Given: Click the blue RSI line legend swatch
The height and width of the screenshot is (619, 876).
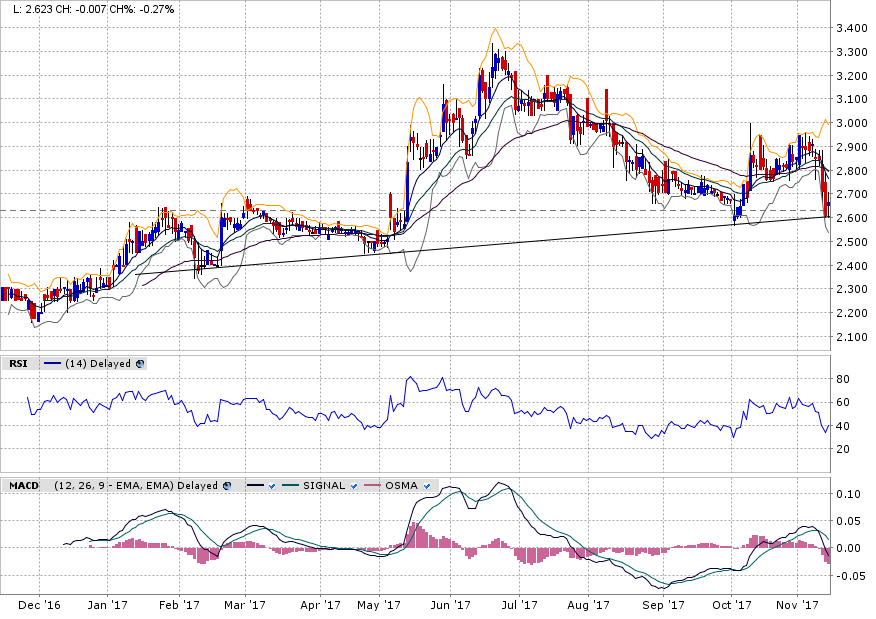Looking at the screenshot, I should (53, 364).
